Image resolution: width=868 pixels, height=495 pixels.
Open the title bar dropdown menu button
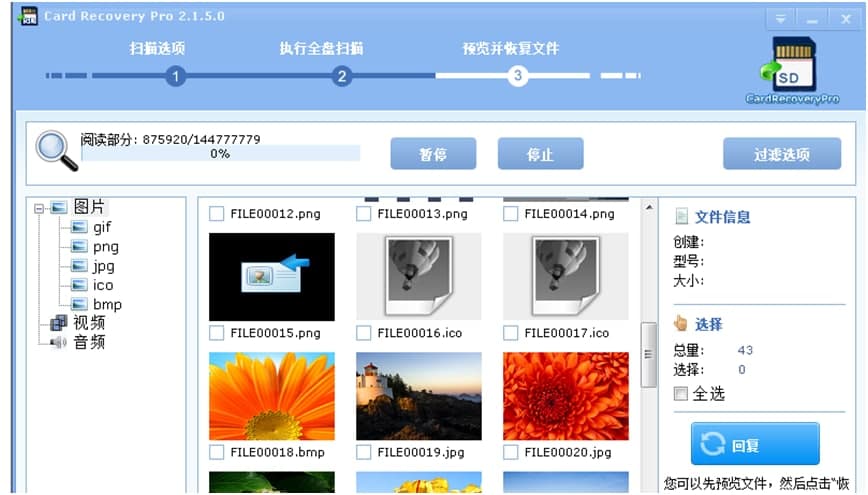[x=781, y=19]
